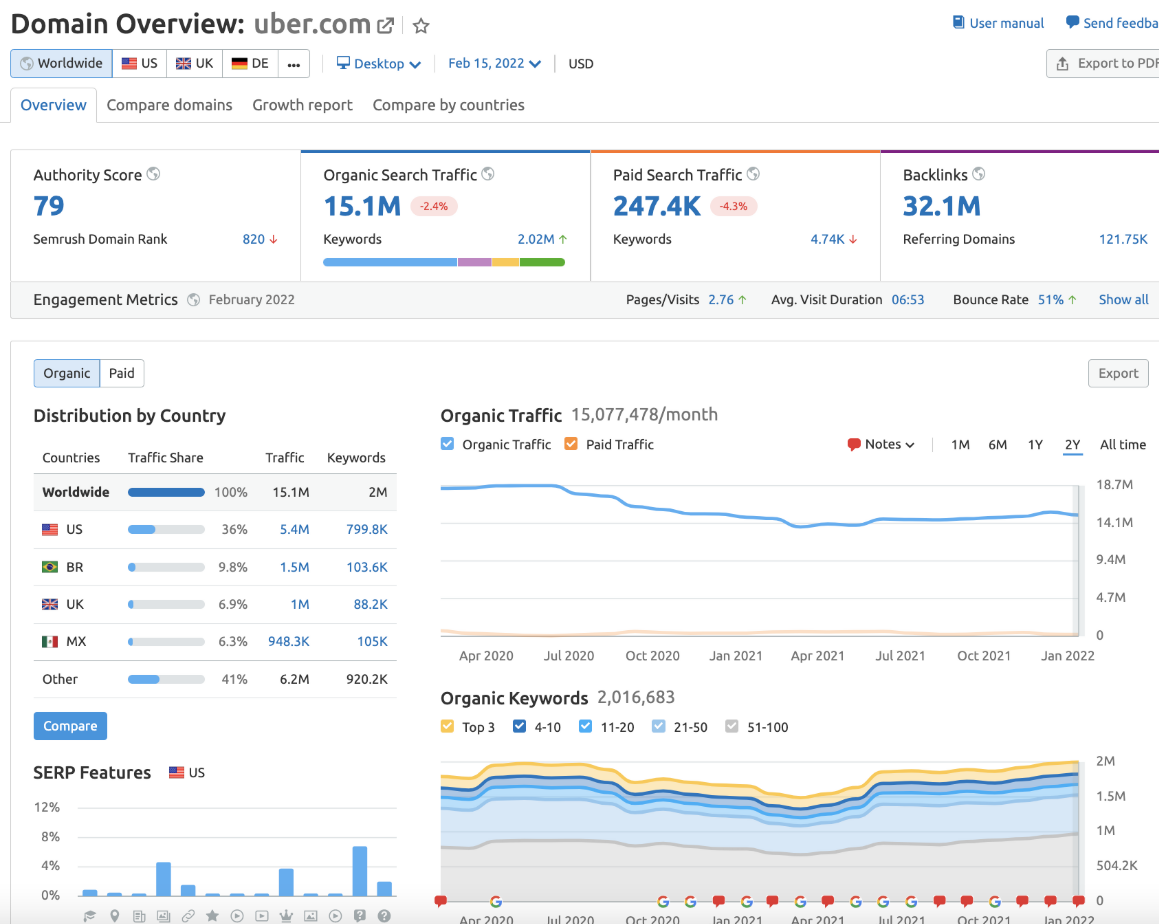The image size is (1159, 924).
Task: Click the globe icon next to Backlinks
Action: [x=979, y=174]
